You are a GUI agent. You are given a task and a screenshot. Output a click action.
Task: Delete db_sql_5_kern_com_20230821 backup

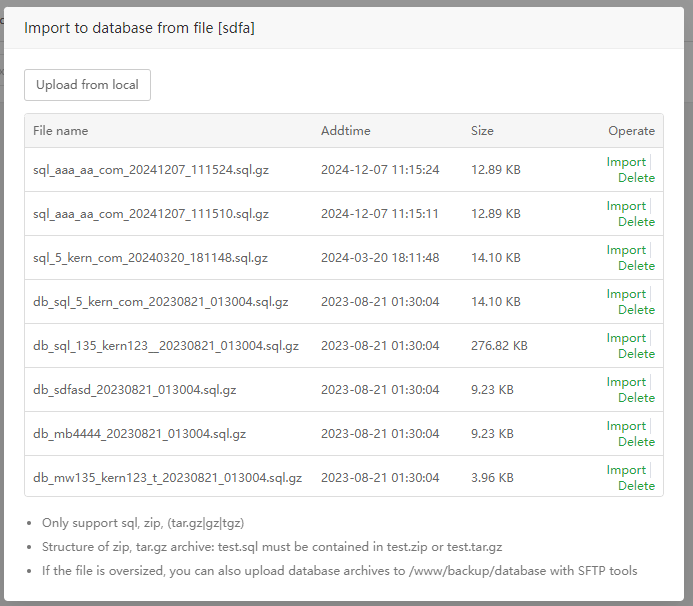pyautogui.click(x=636, y=310)
